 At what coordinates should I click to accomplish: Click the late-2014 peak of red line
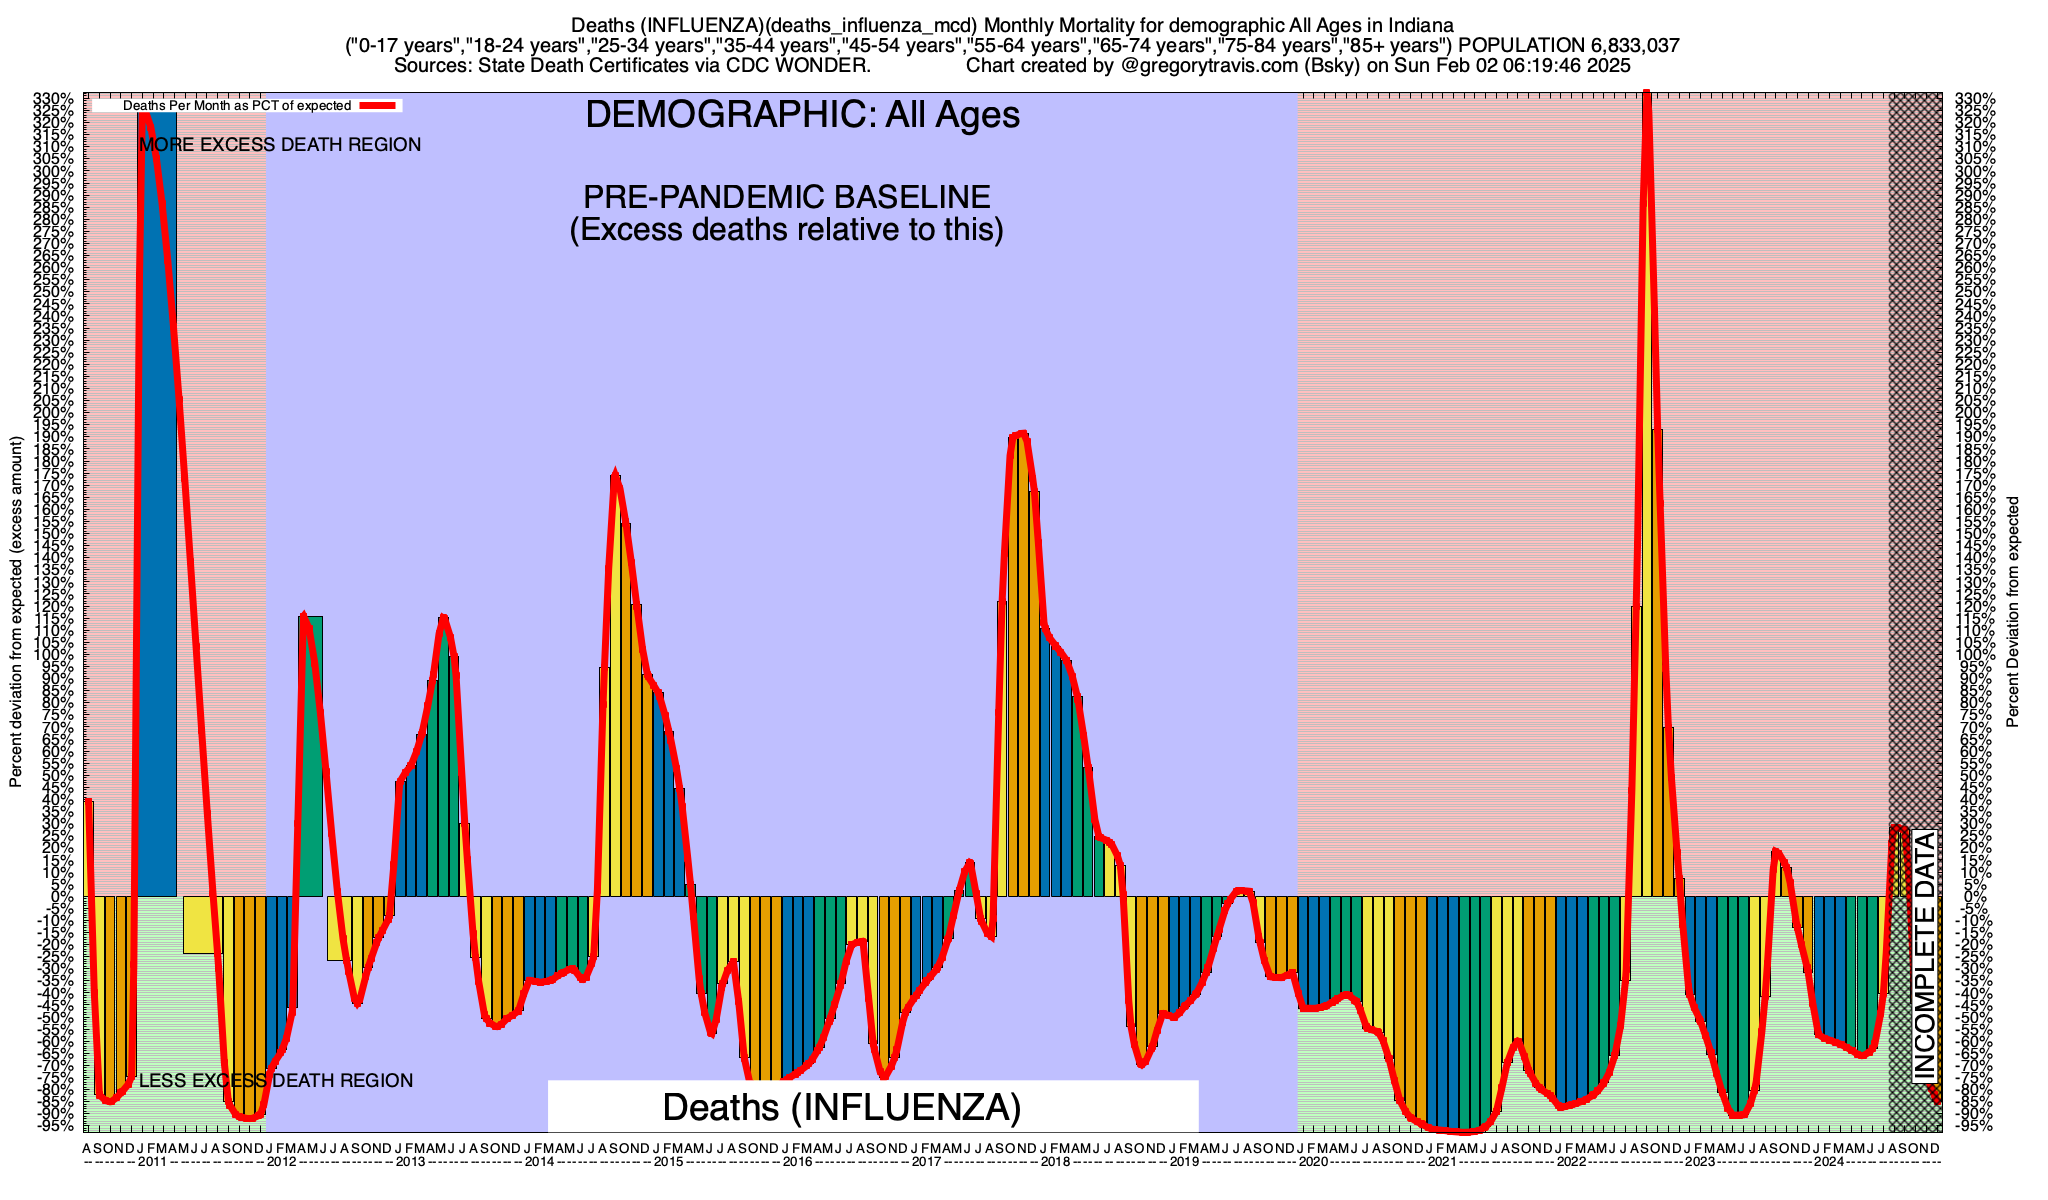pos(615,474)
